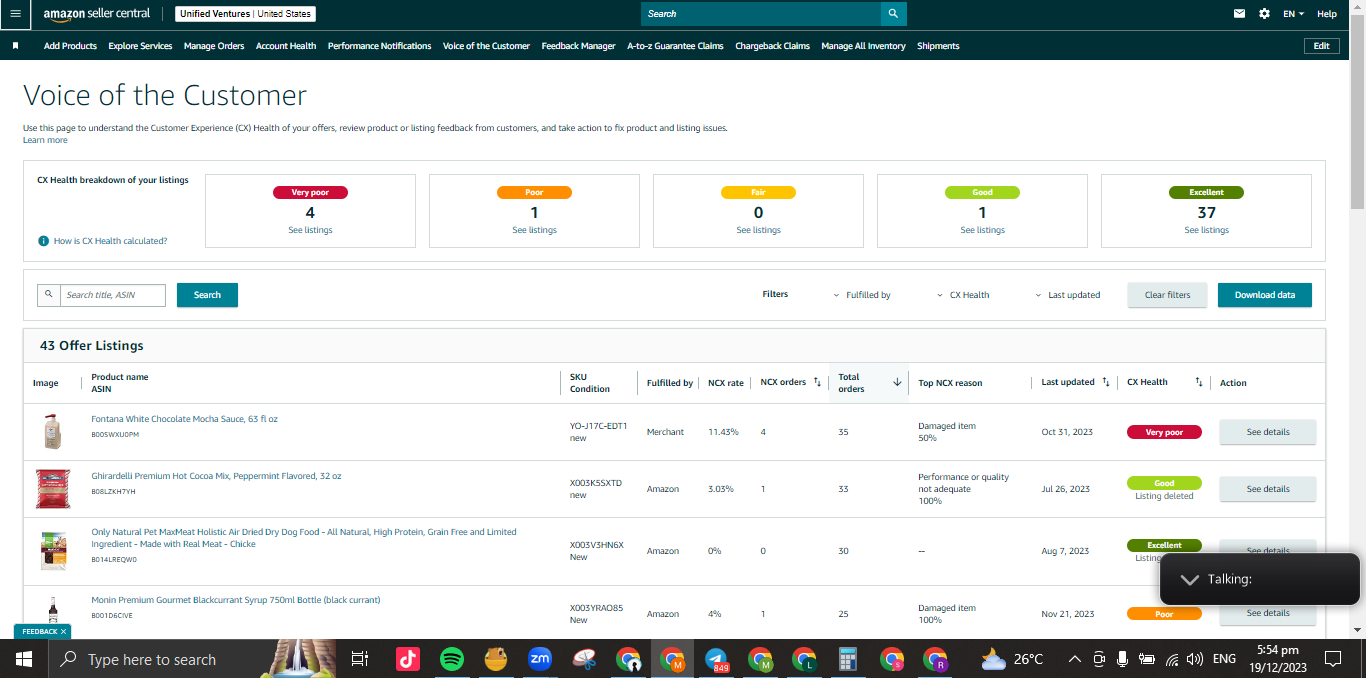Close the Feedback tab X
The image size is (1366, 678).
click(63, 632)
